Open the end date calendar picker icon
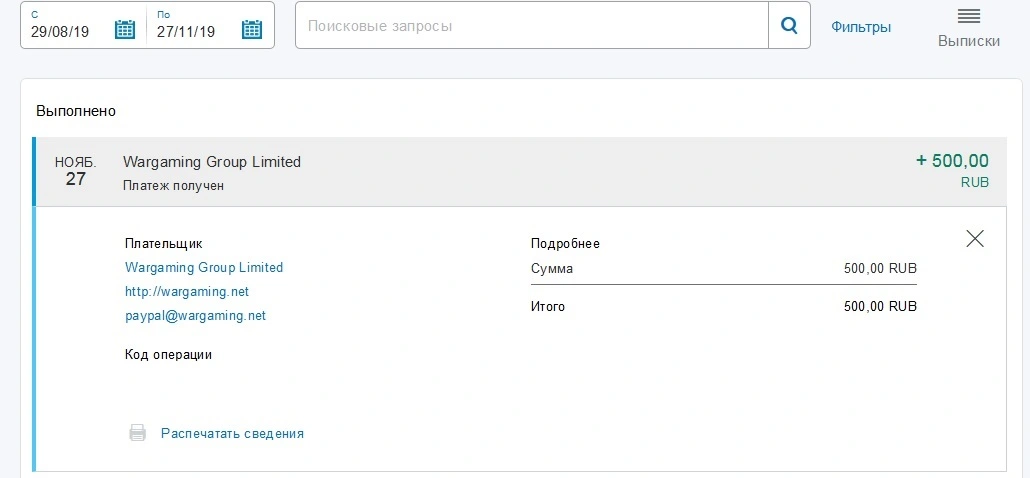The height and width of the screenshot is (478, 1030). pyautogui.click(x=252, y=30)
